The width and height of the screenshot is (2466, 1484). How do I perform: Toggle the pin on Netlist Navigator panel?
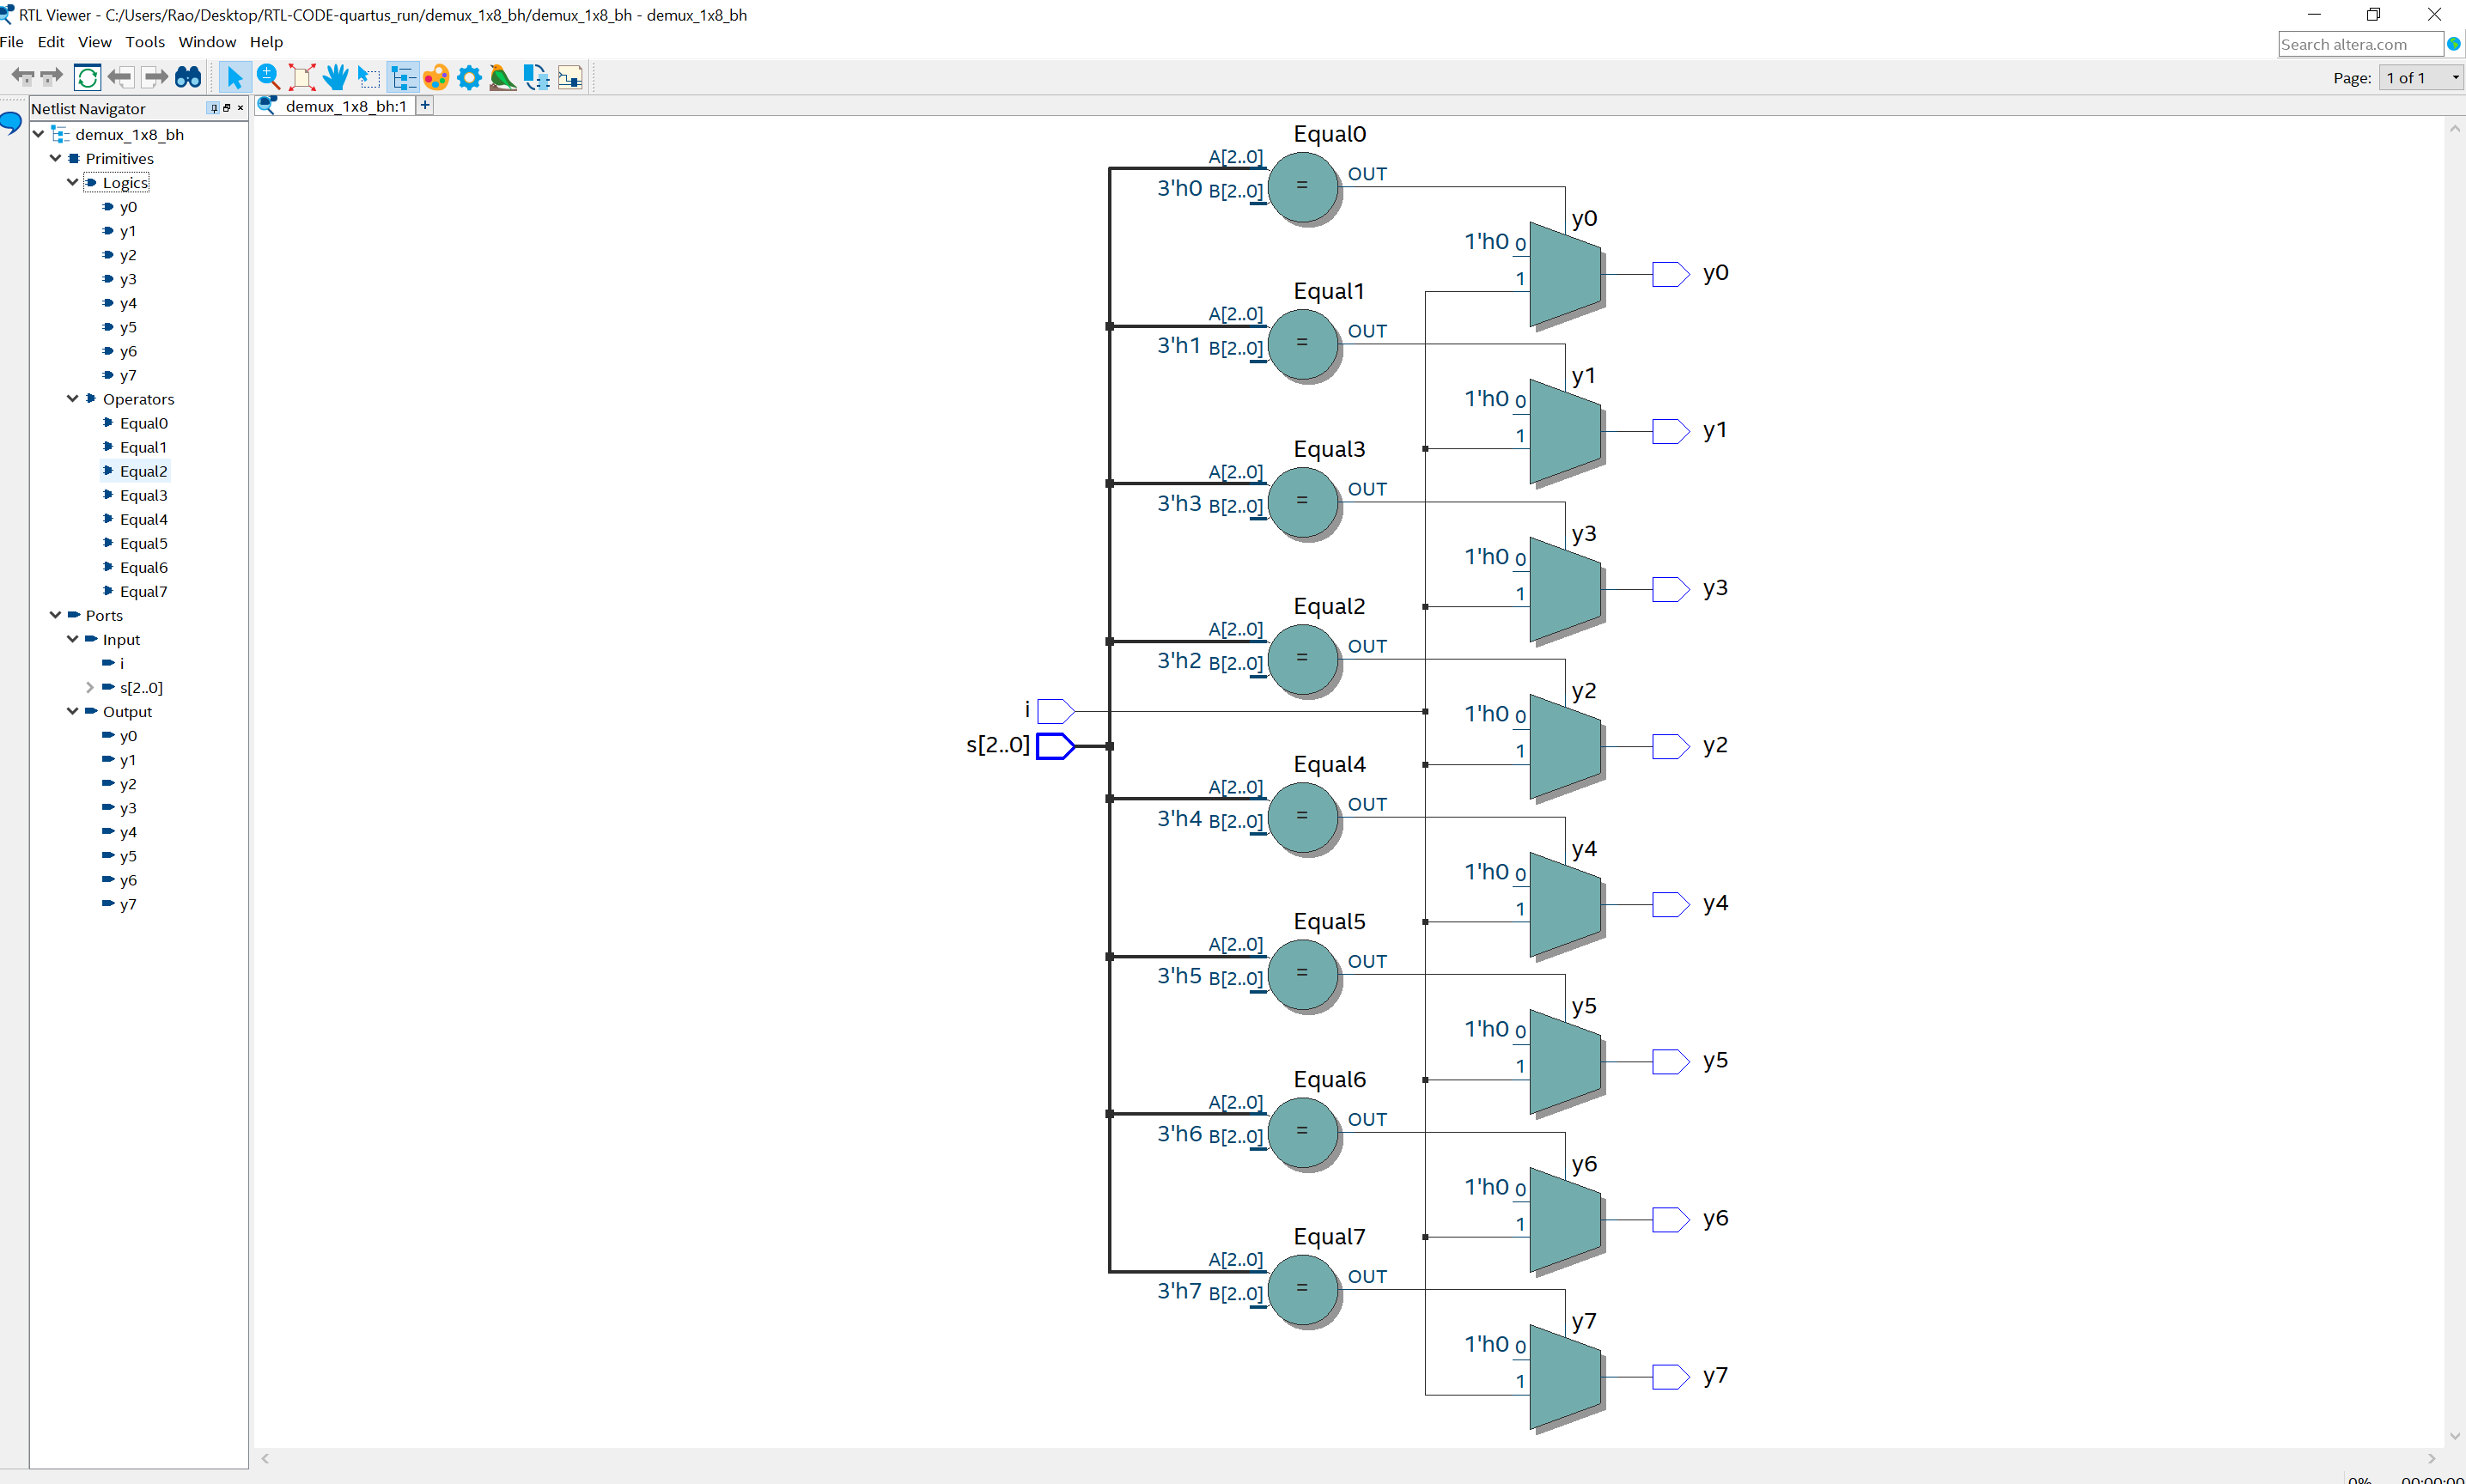(213, 108)
